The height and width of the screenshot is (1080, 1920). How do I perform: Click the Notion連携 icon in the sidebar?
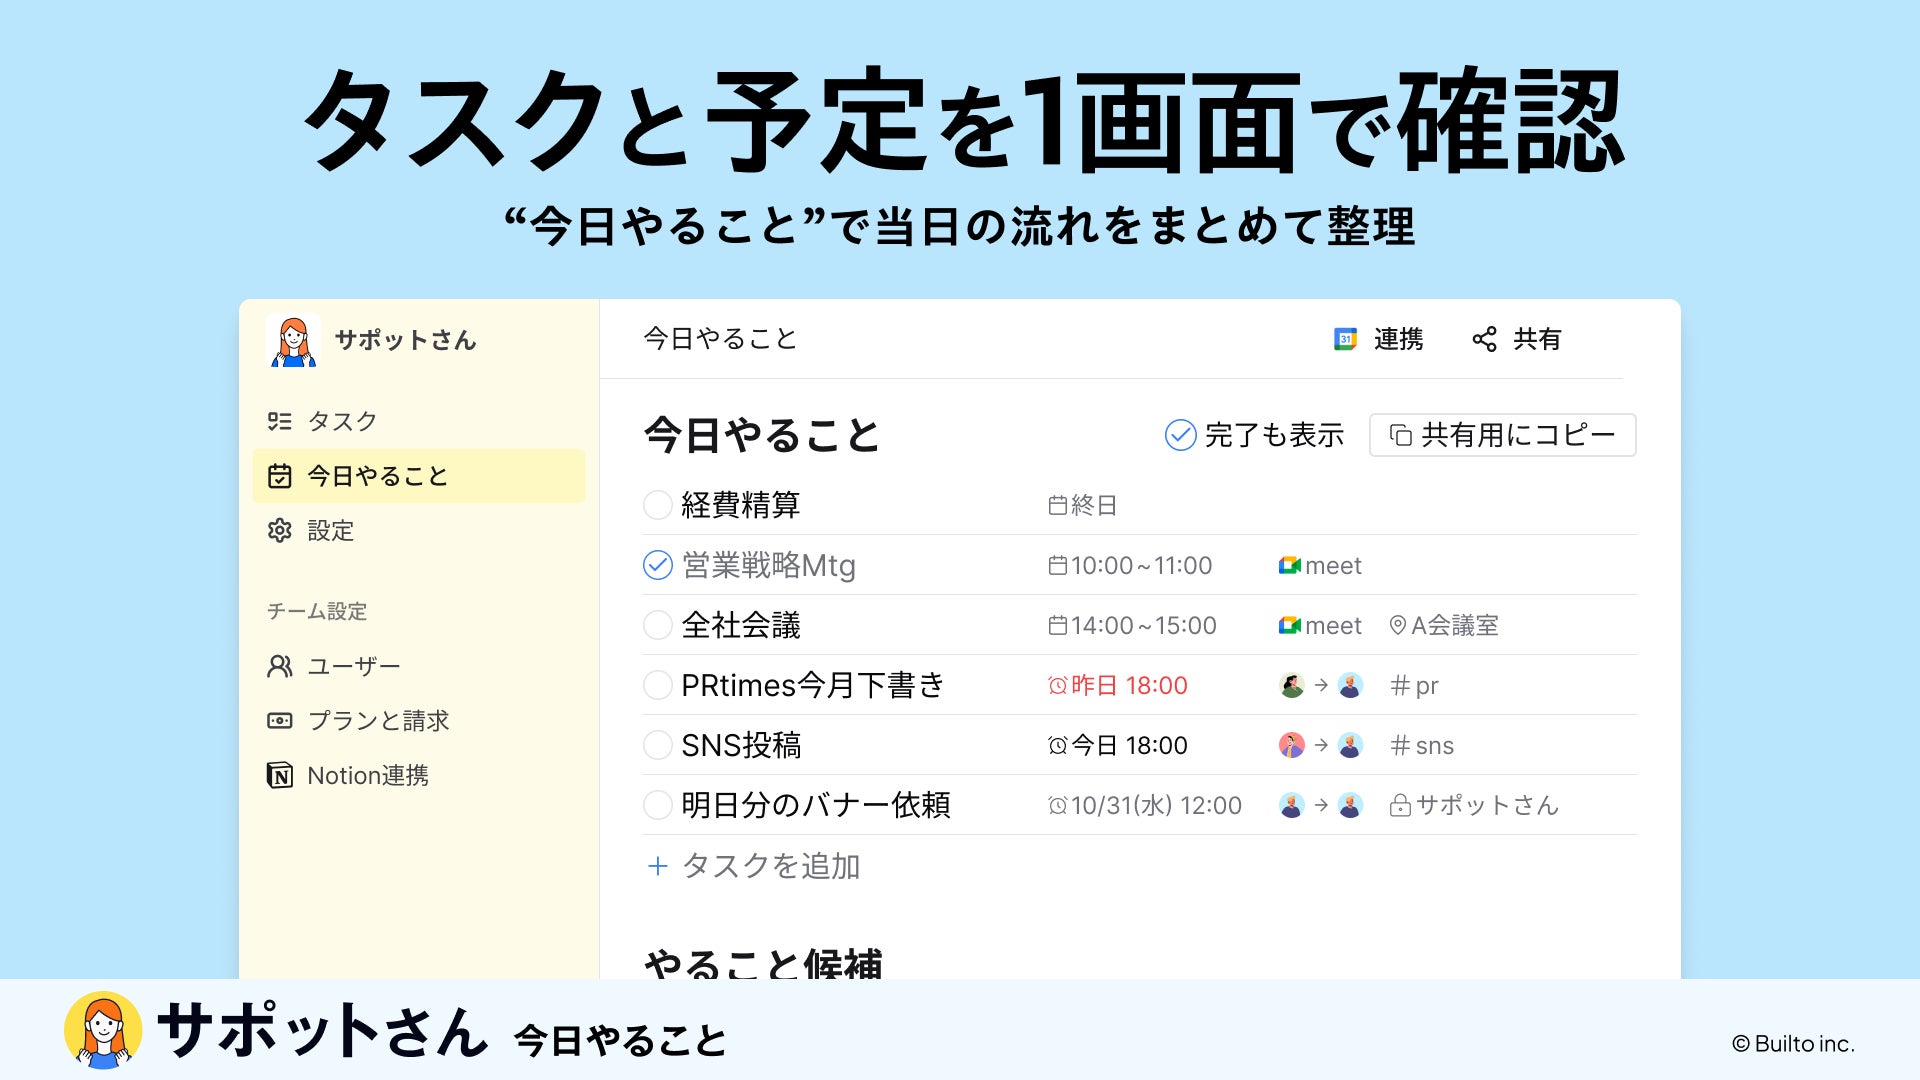point(280,775)
